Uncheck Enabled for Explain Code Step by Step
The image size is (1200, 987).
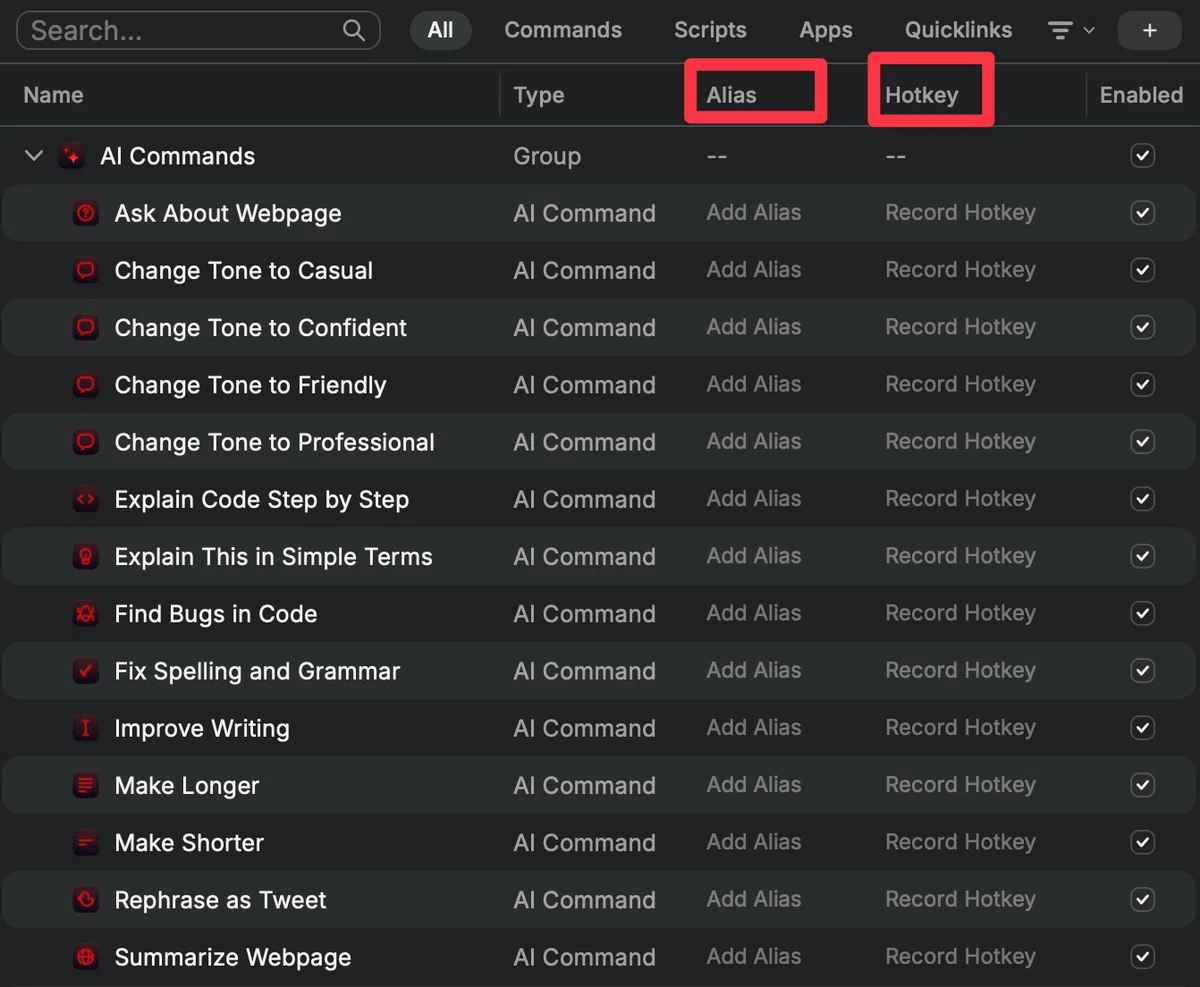(1142, 499)
